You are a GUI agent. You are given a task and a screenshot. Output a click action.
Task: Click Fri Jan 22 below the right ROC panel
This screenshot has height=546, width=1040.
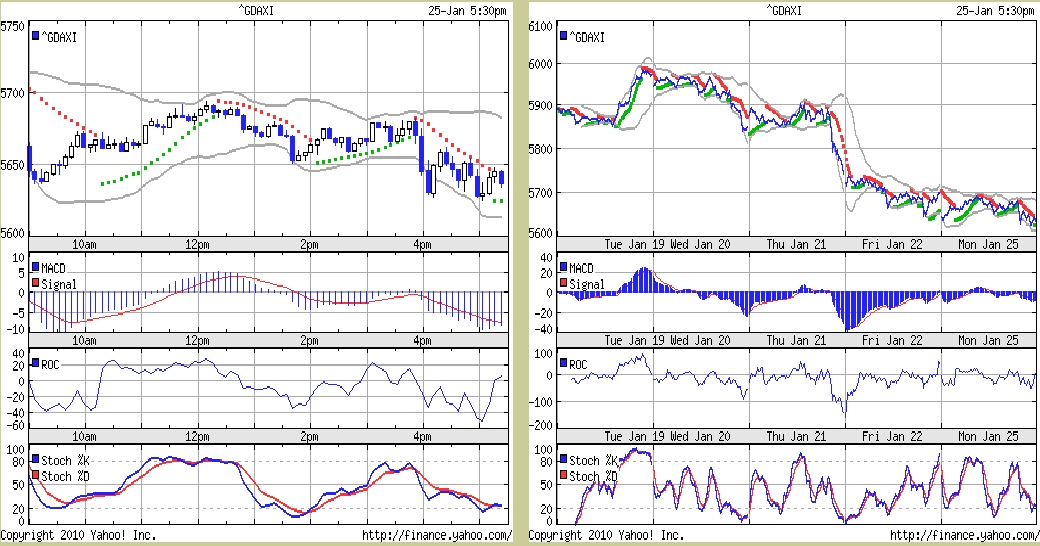pos(892,437)
